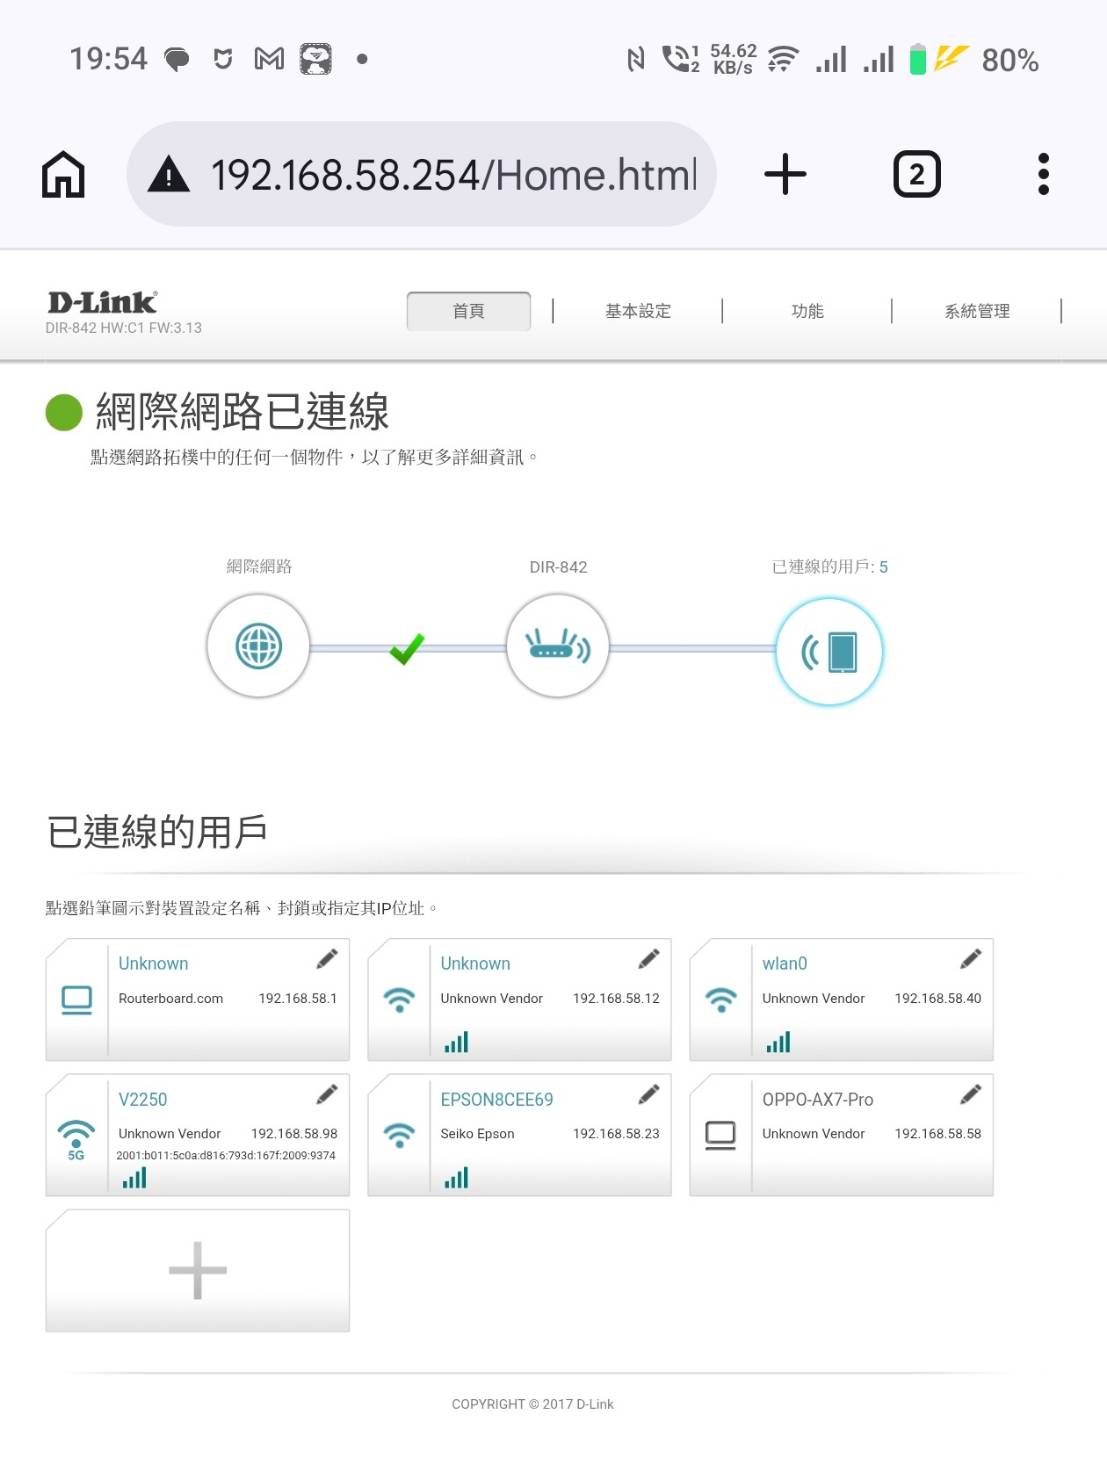Click the empty add-device card with plus
The width and height of the screenshot is (1107, 1479).
click(197, 1270)
